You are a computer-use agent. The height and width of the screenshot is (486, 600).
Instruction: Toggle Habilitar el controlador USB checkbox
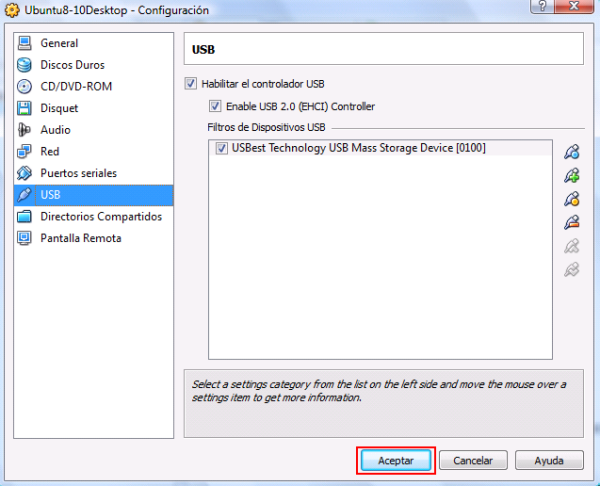coord(191,84)
